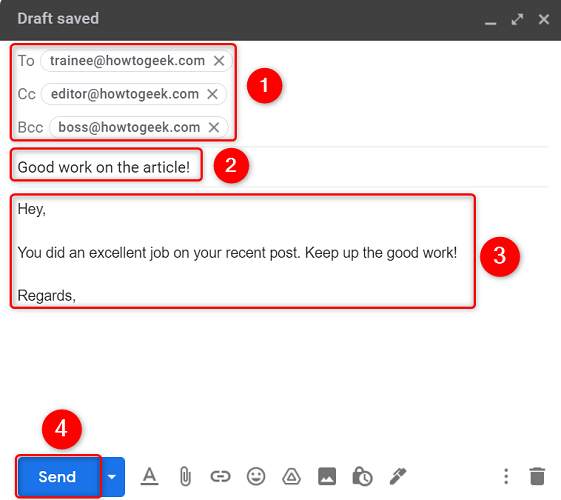Attach files using the paperclip icon

(x=185, y=476)
